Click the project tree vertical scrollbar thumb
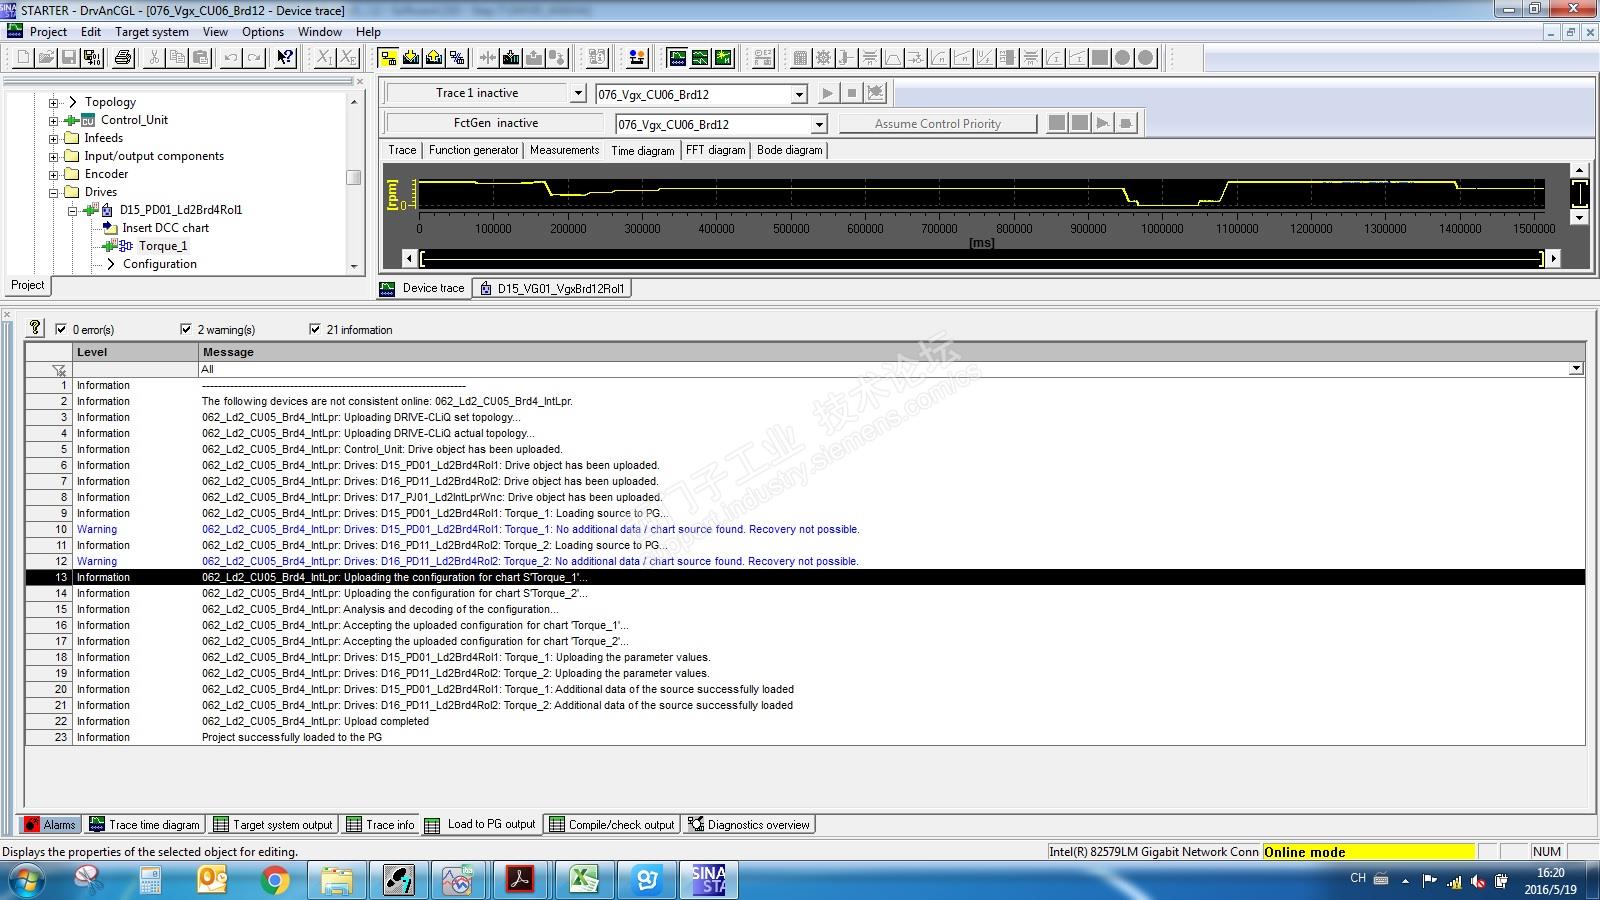 coord(353,177)
